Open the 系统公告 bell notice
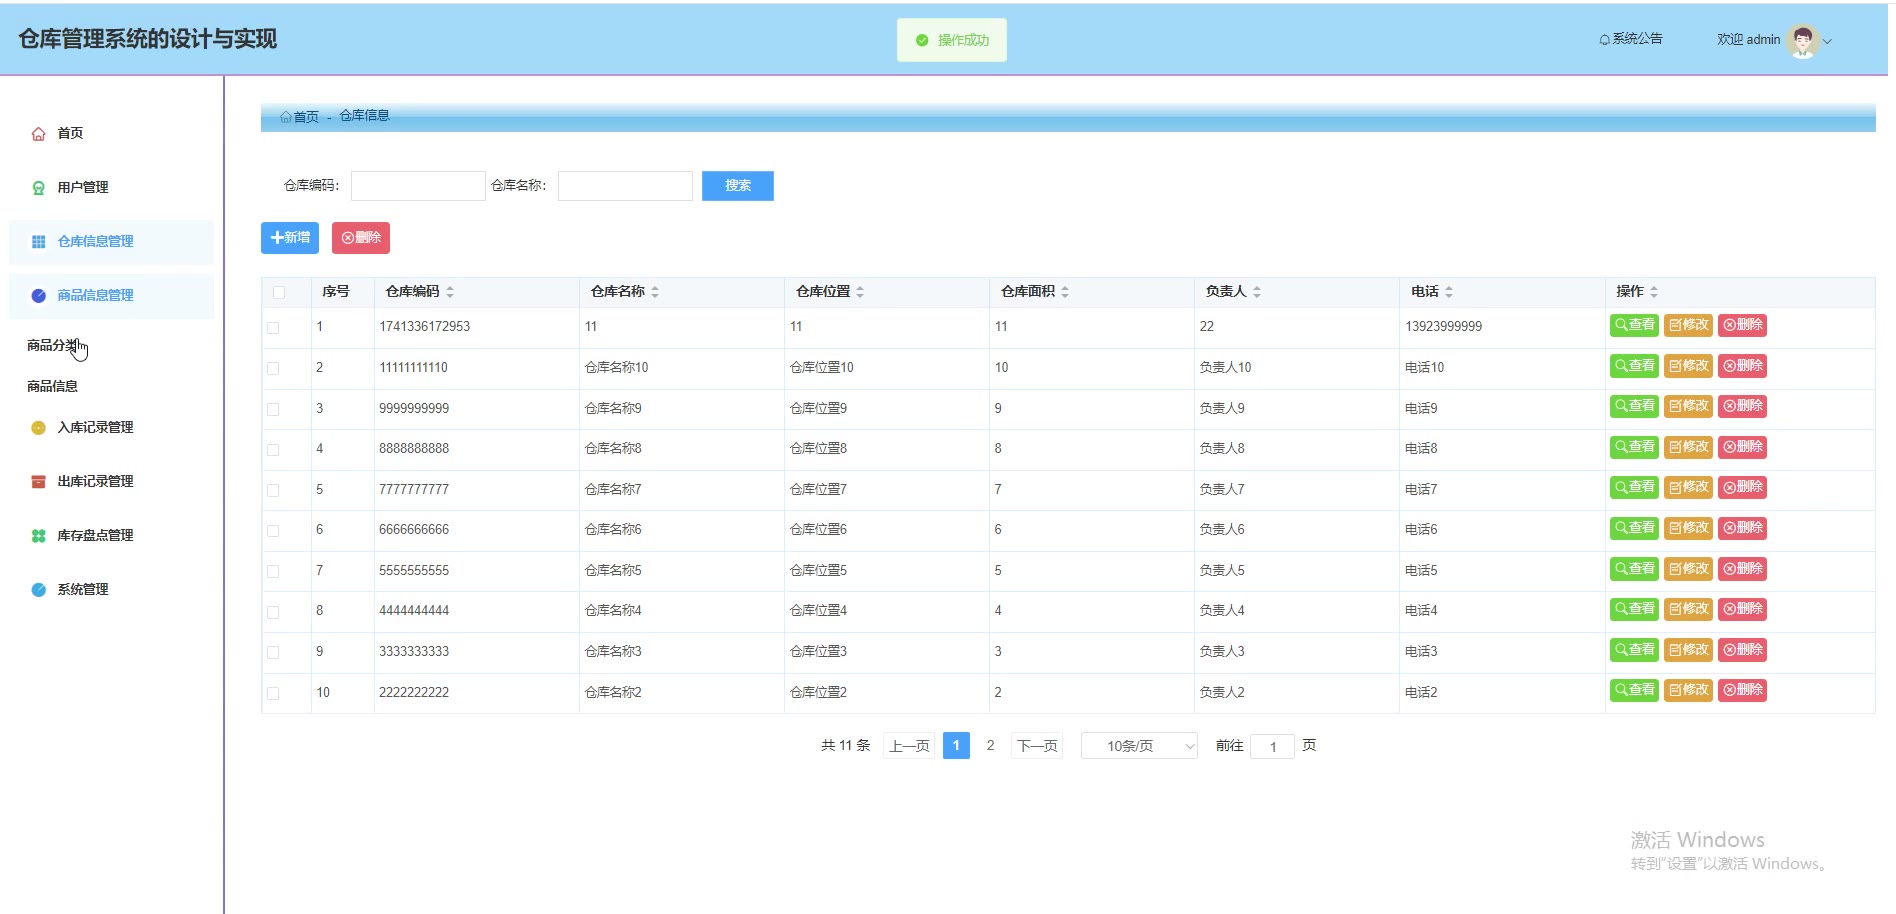The width and height of the screenshot is (1896, 914). 1631,39
